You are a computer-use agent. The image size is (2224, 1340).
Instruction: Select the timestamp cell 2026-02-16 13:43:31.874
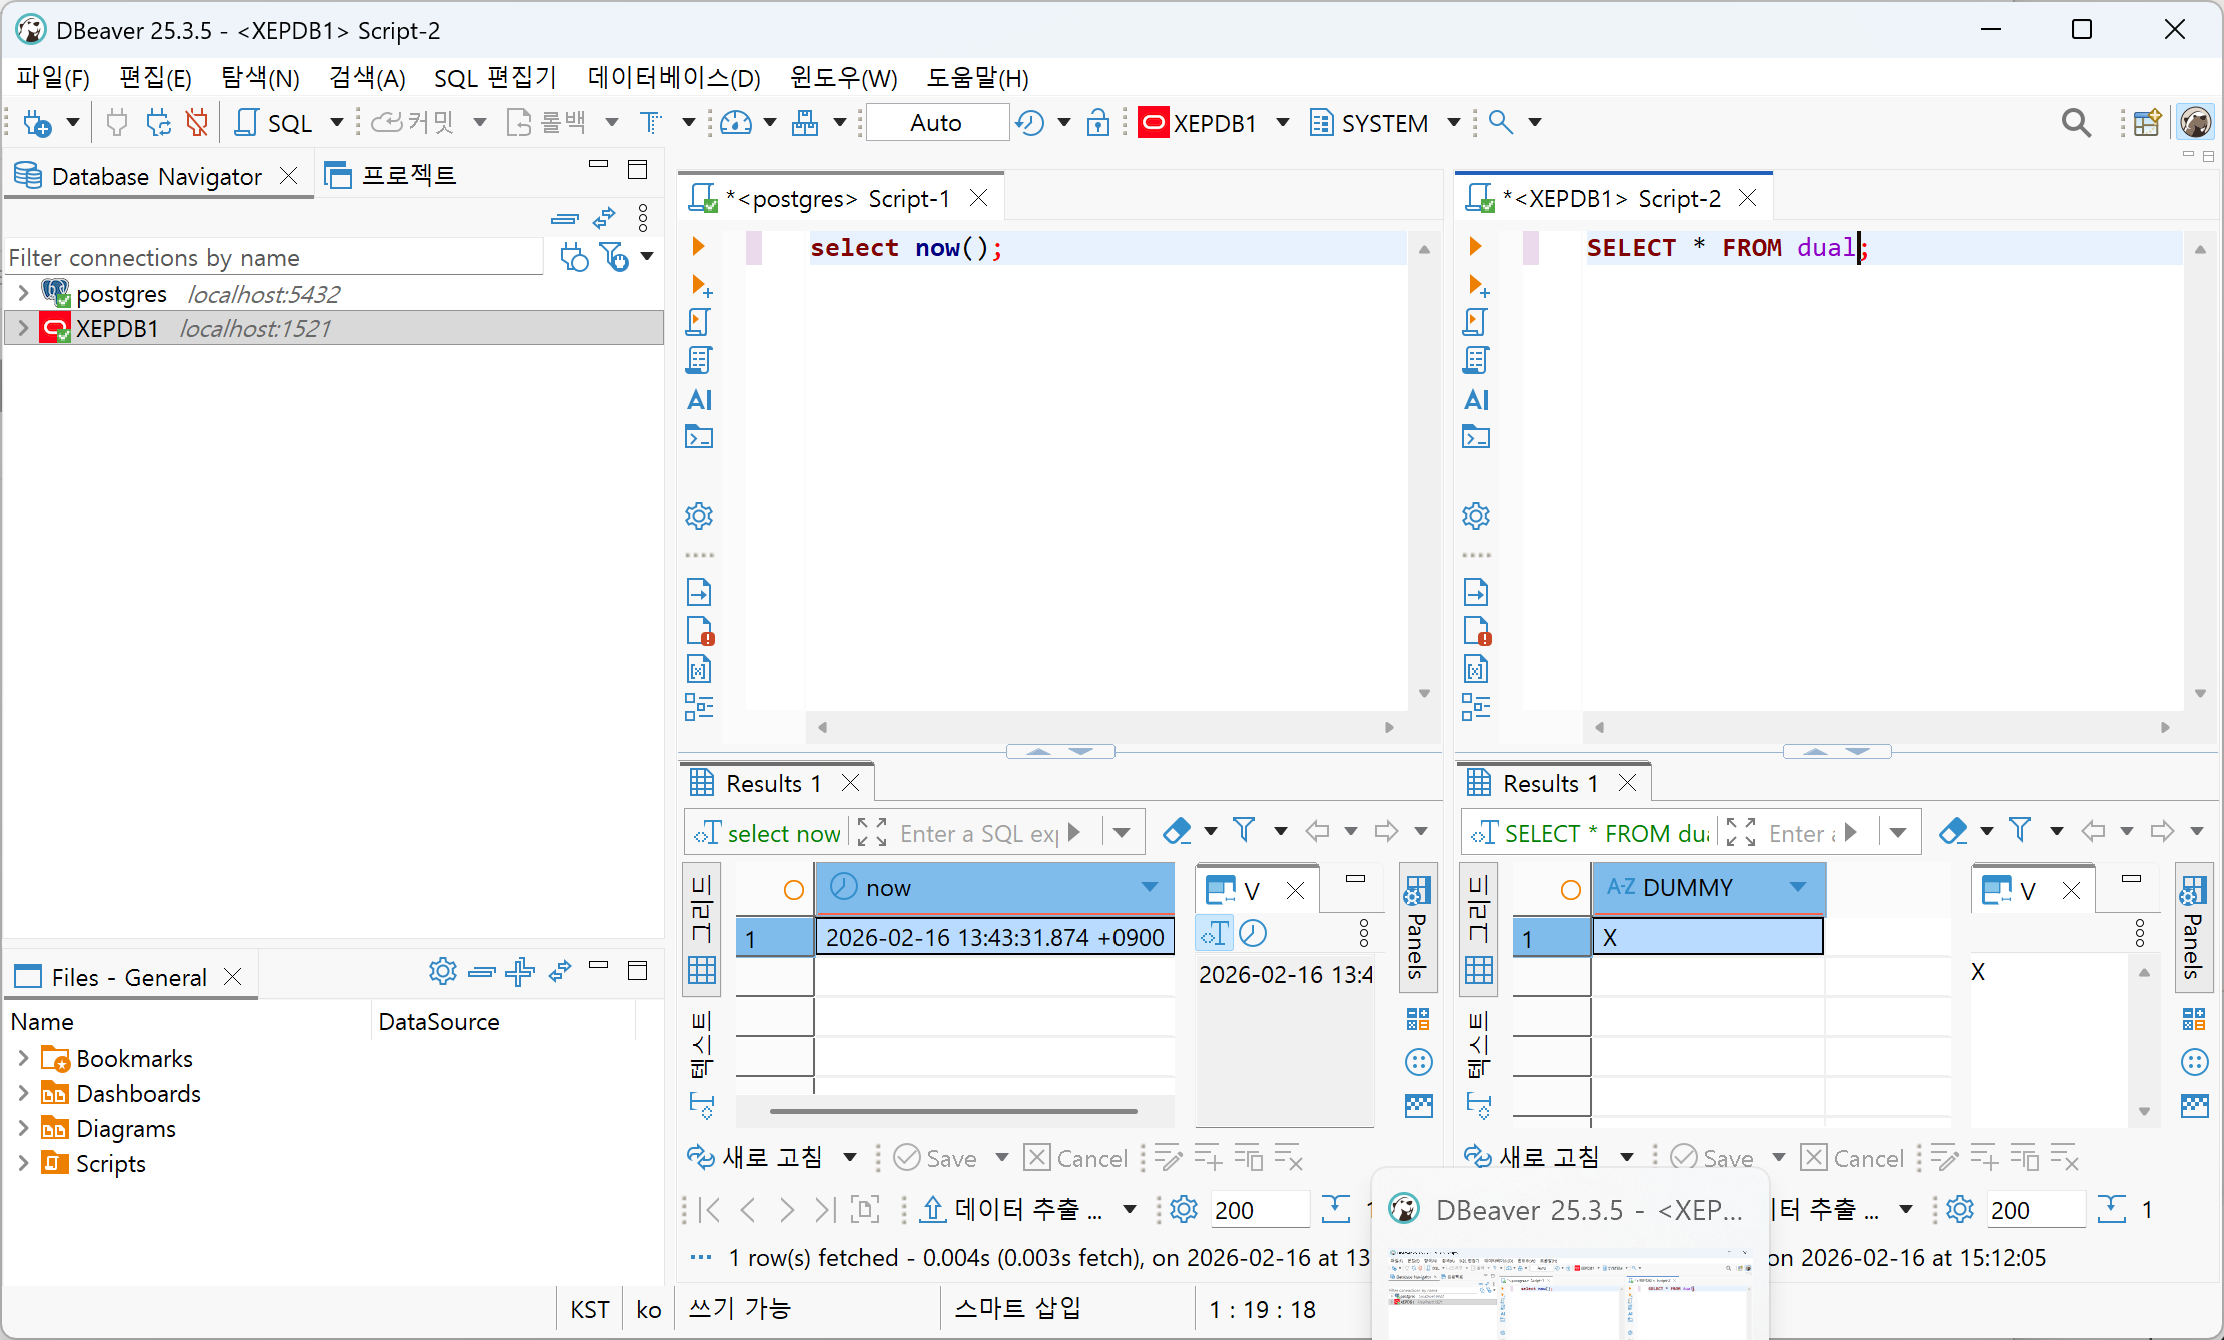point(995,937)
